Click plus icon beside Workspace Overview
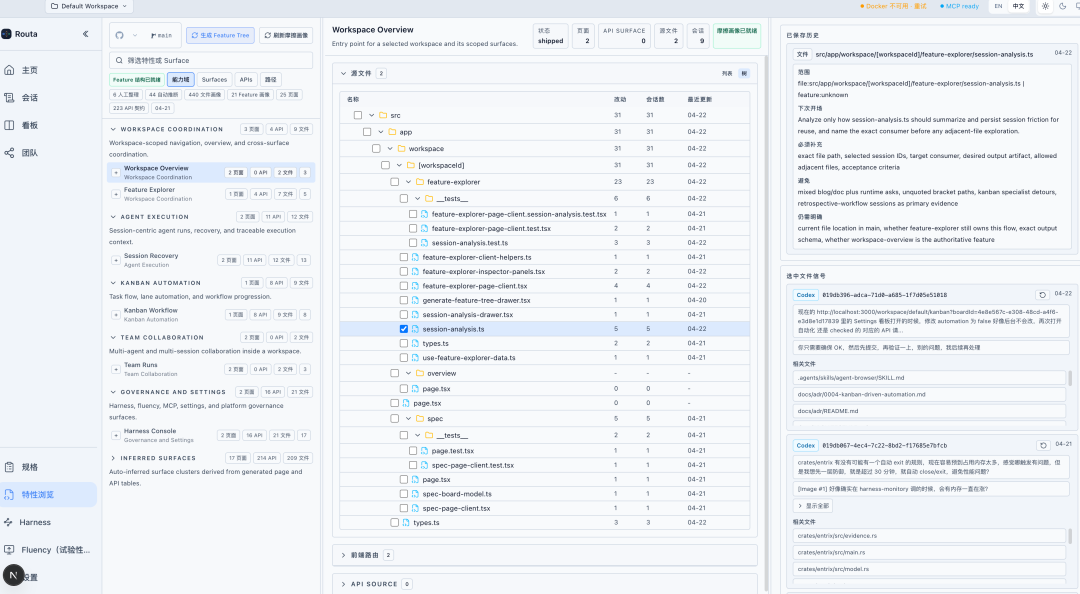1080x594 pixels. point(116,172)
